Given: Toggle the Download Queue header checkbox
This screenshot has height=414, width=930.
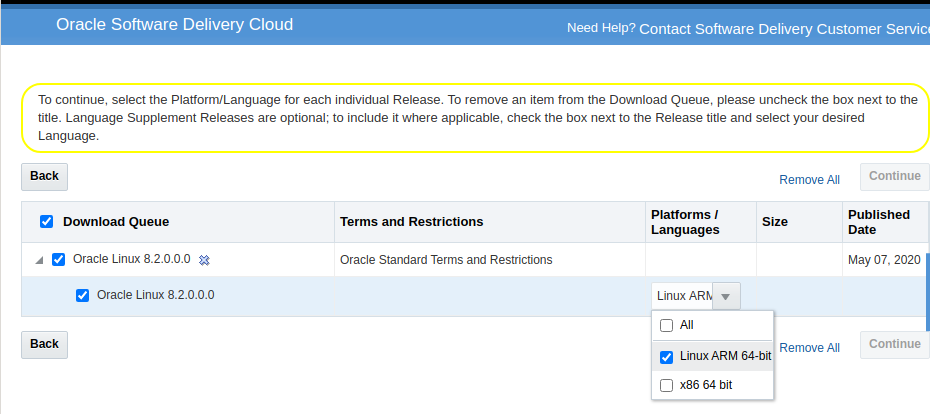Looking at the screenshot, I should (x=46, y=222).
